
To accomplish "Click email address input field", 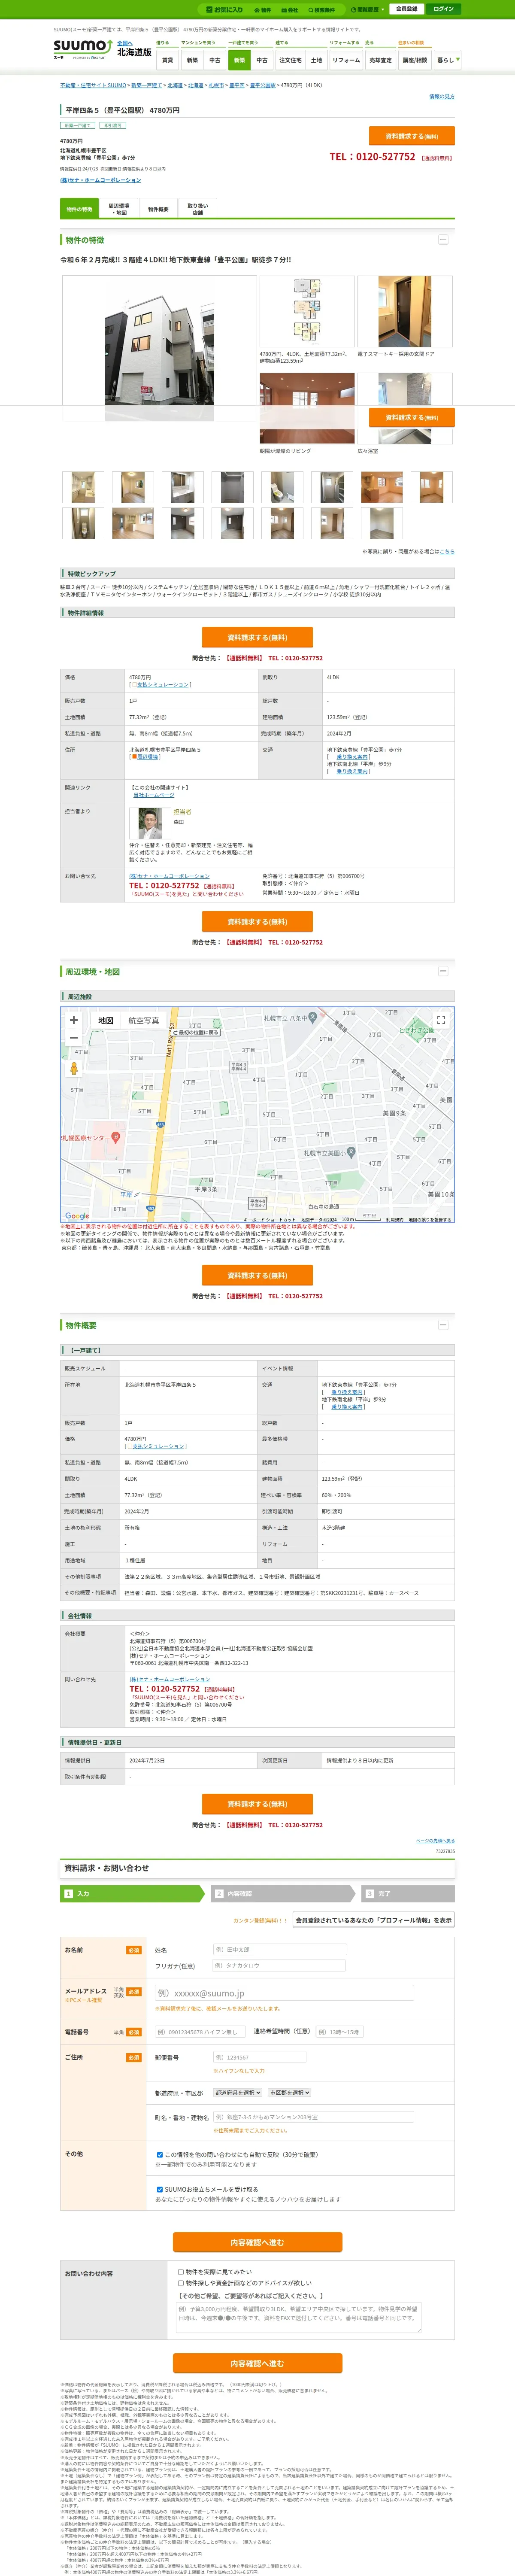I will click(x=284, y=1993).
